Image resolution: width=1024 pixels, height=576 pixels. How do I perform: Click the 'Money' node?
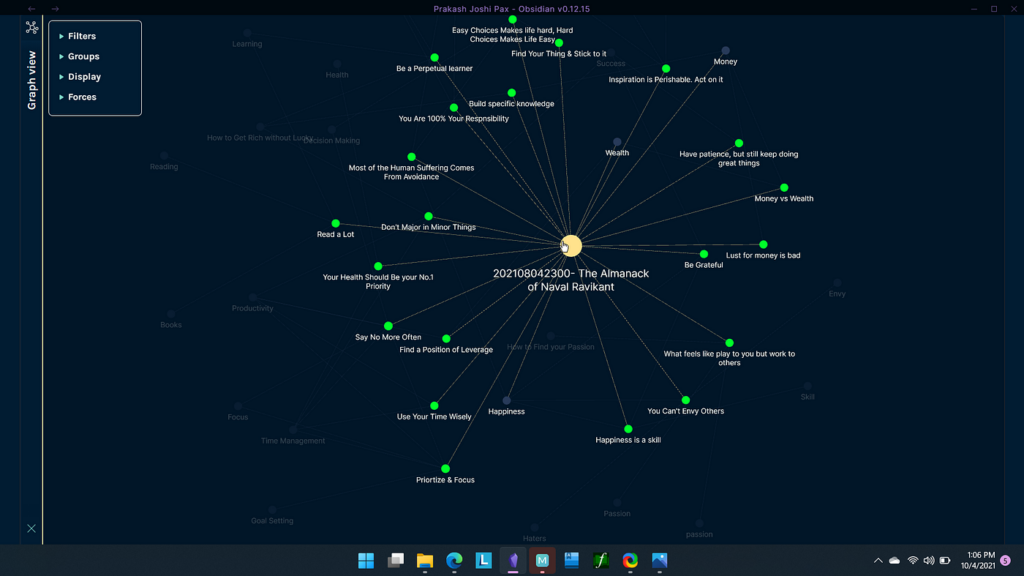(x=725, y=50)
